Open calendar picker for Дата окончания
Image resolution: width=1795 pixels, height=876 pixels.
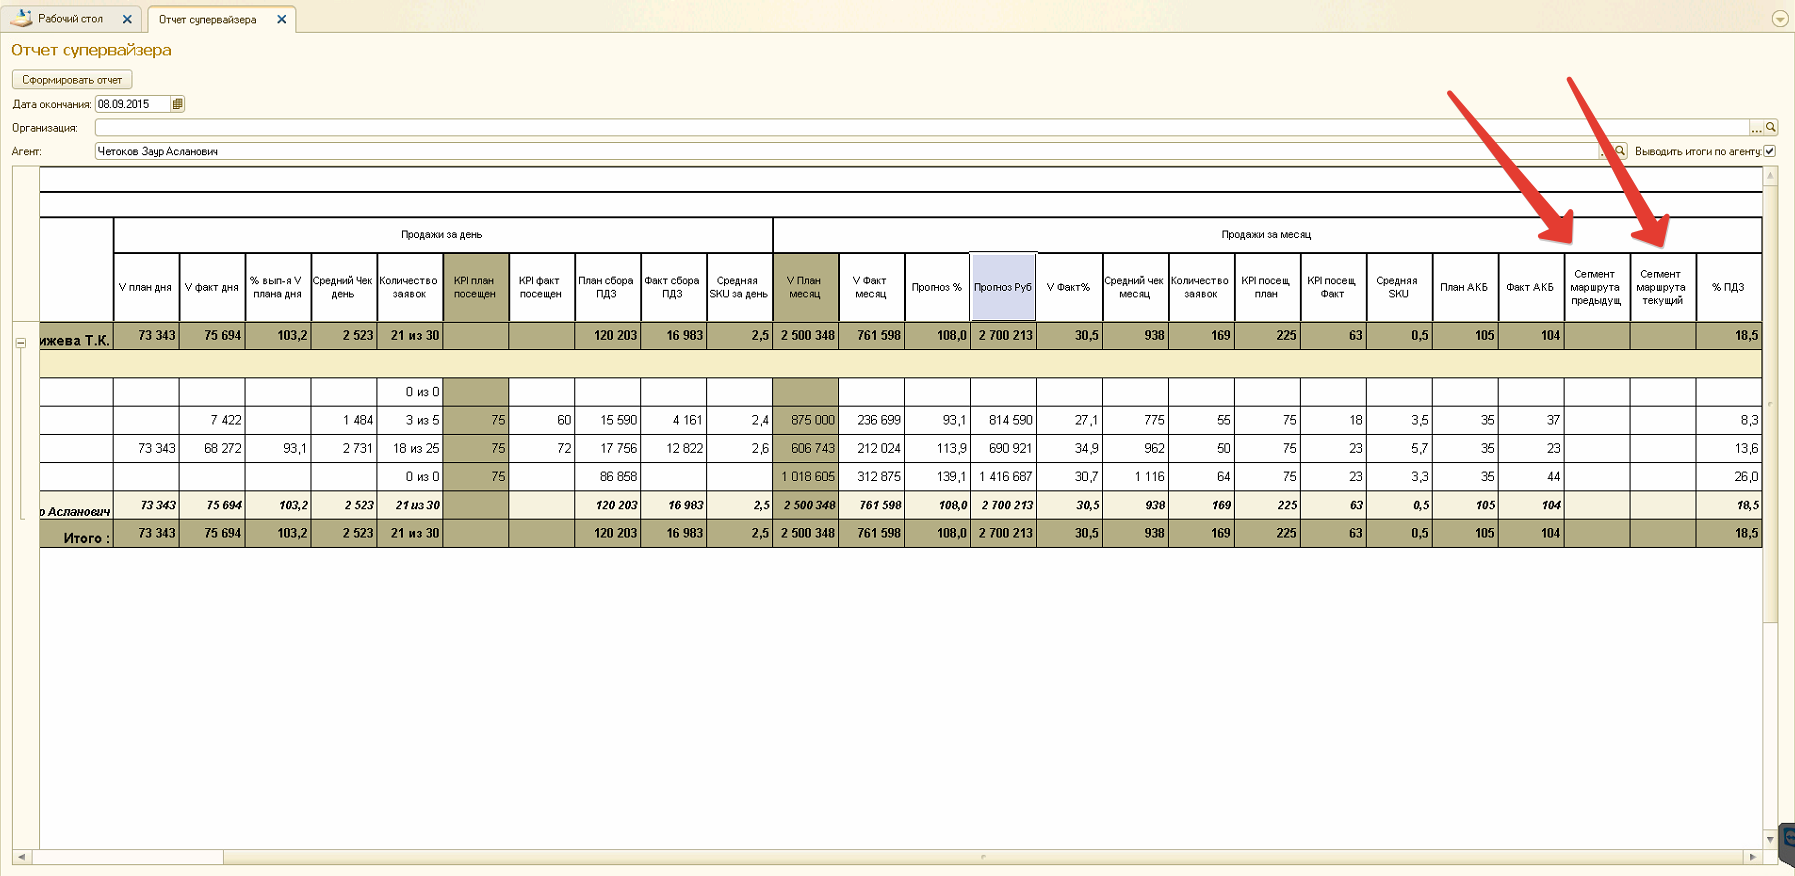tap(178, 104)
